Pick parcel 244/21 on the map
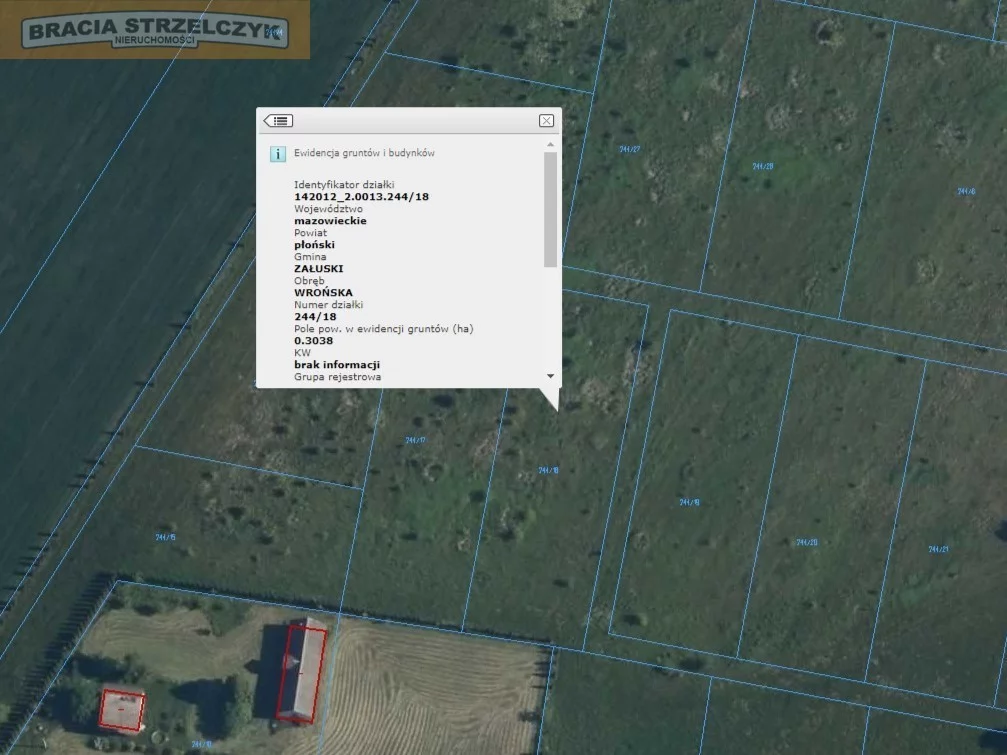This screenshot has width=1007, height=755. [938, 549]
